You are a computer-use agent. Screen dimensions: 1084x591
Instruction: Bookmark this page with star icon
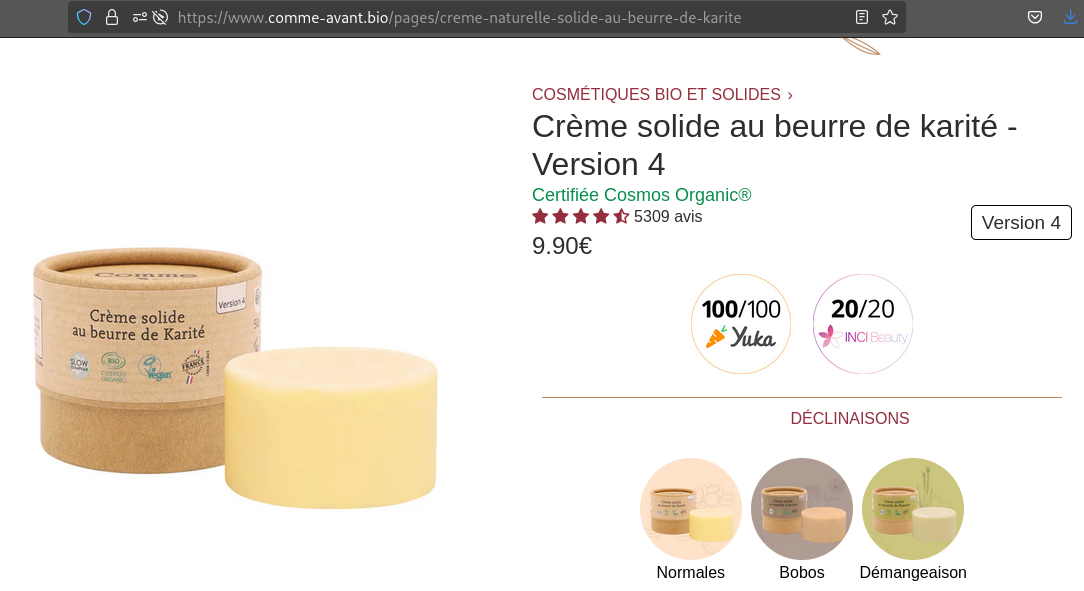pos(890,17)
